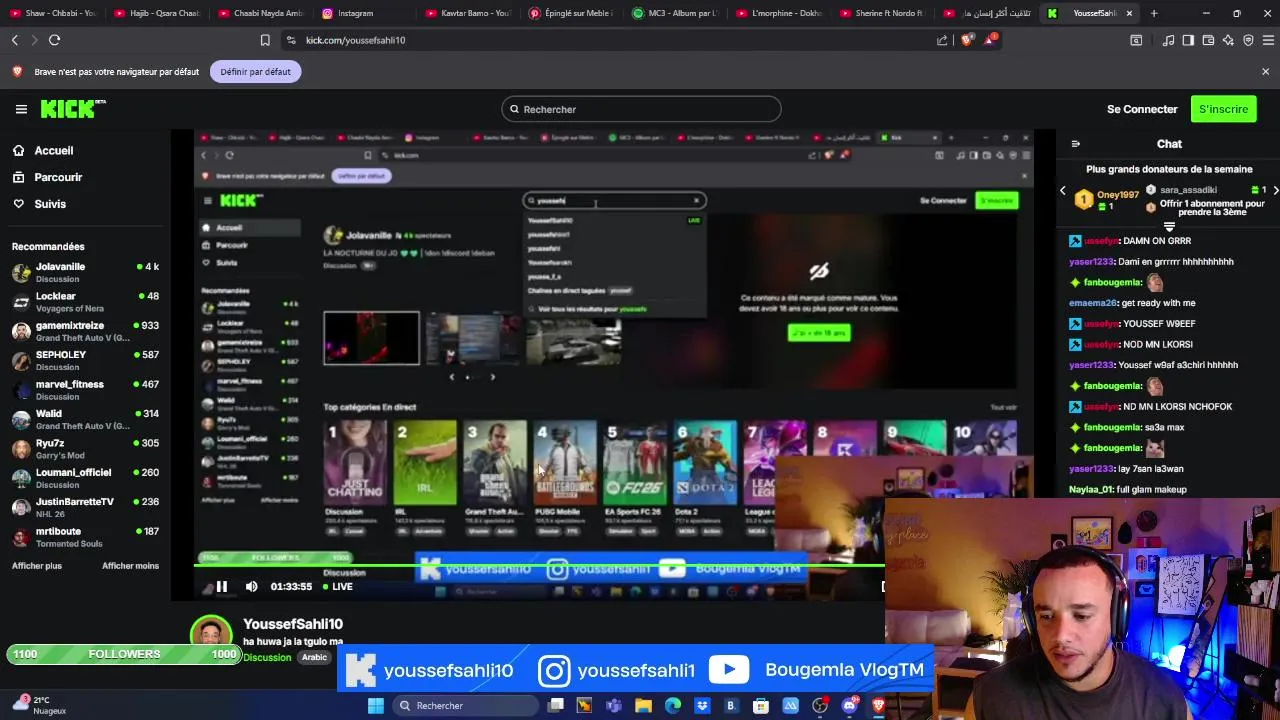The height and width of the screenshot is (720, 1280).
Task: Collapse list with Afficher moins
Action: (x=130, y=566)
